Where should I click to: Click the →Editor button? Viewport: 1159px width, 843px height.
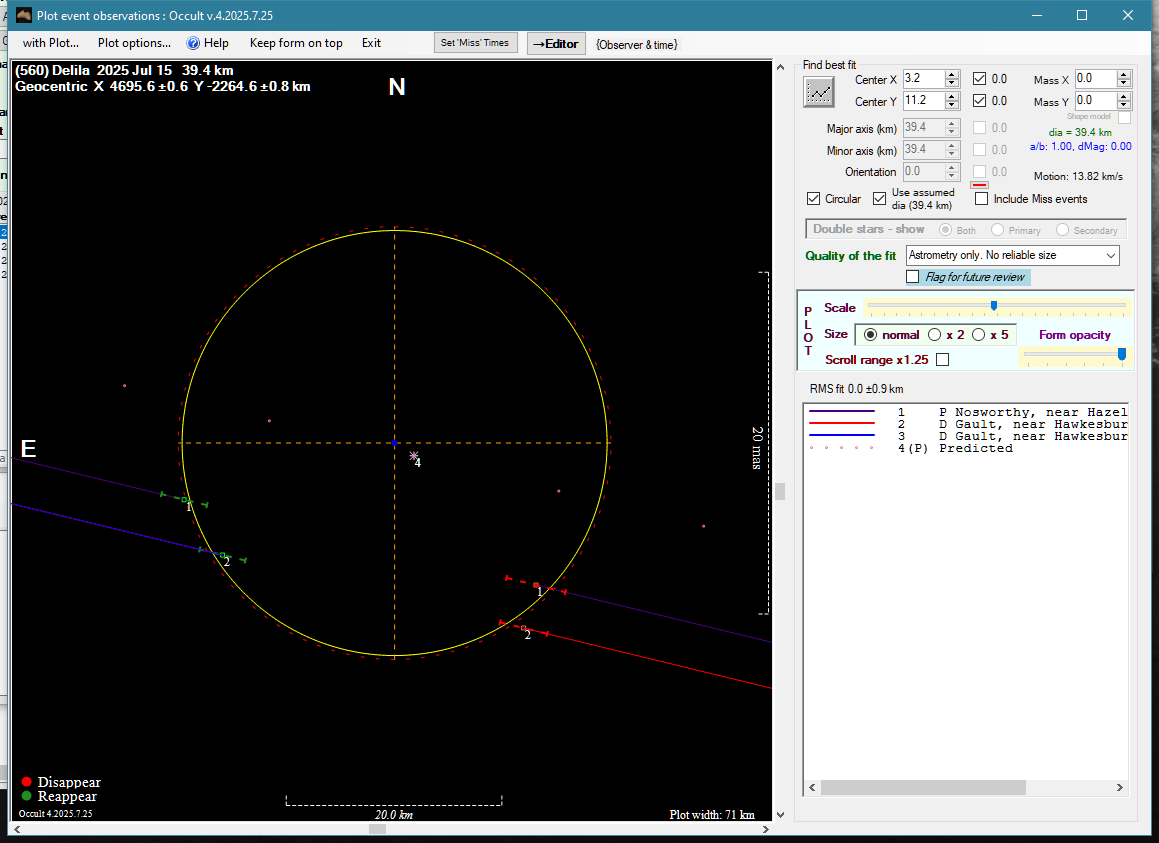555,43
